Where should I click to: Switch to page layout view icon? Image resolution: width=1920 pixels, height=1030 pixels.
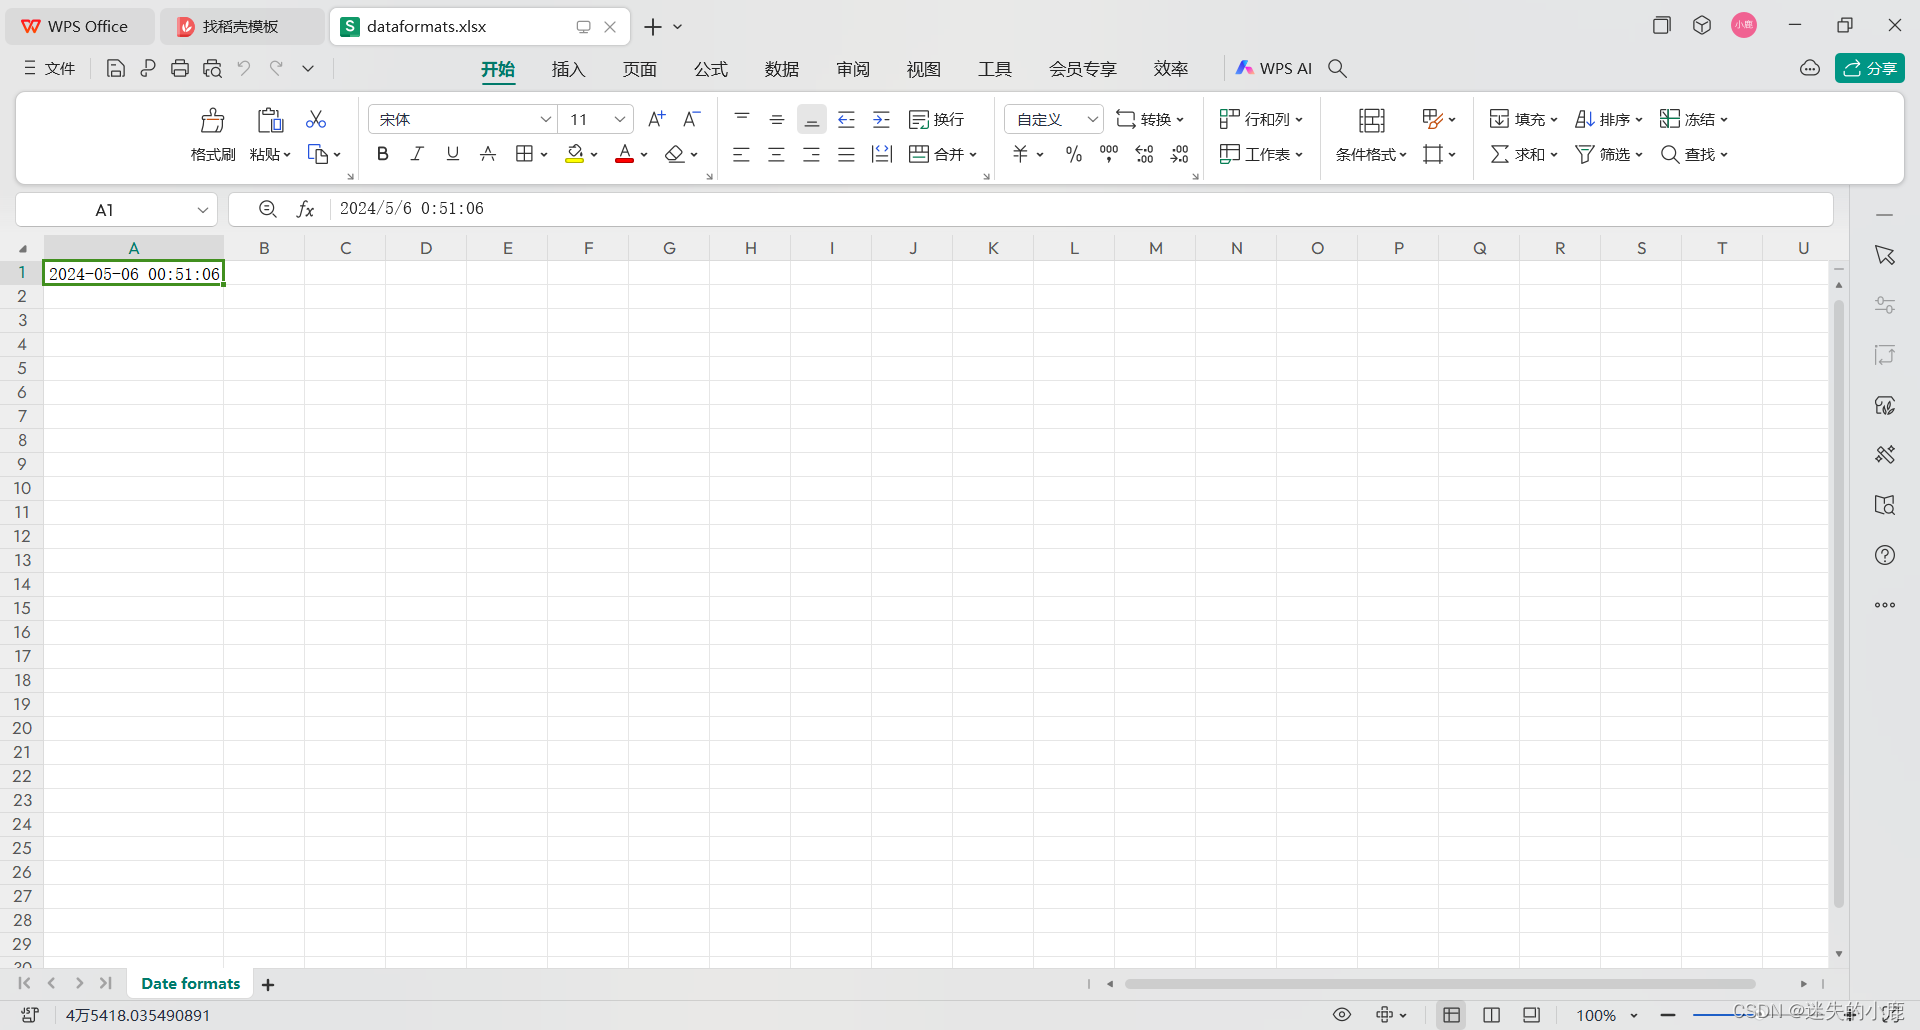(x=1492, y=1015)
